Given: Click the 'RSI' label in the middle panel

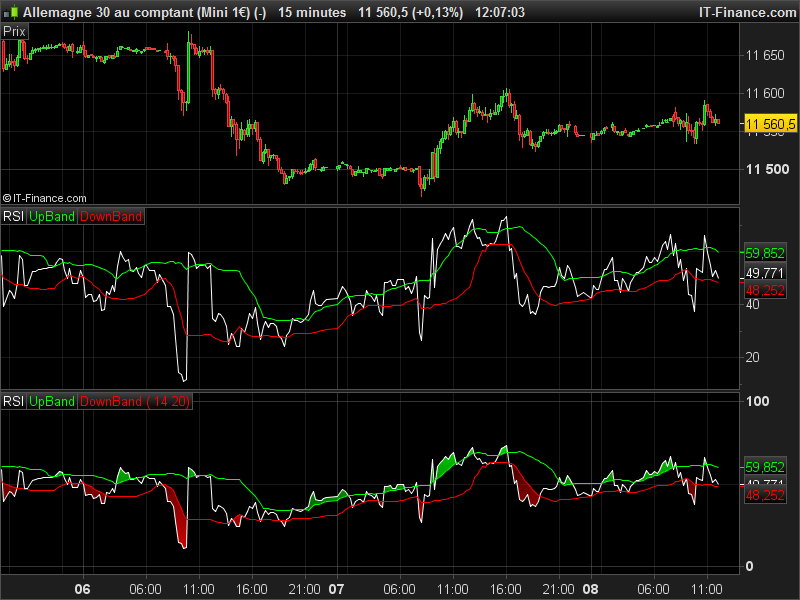Looking at the screenshot, I should click(13, 216).
